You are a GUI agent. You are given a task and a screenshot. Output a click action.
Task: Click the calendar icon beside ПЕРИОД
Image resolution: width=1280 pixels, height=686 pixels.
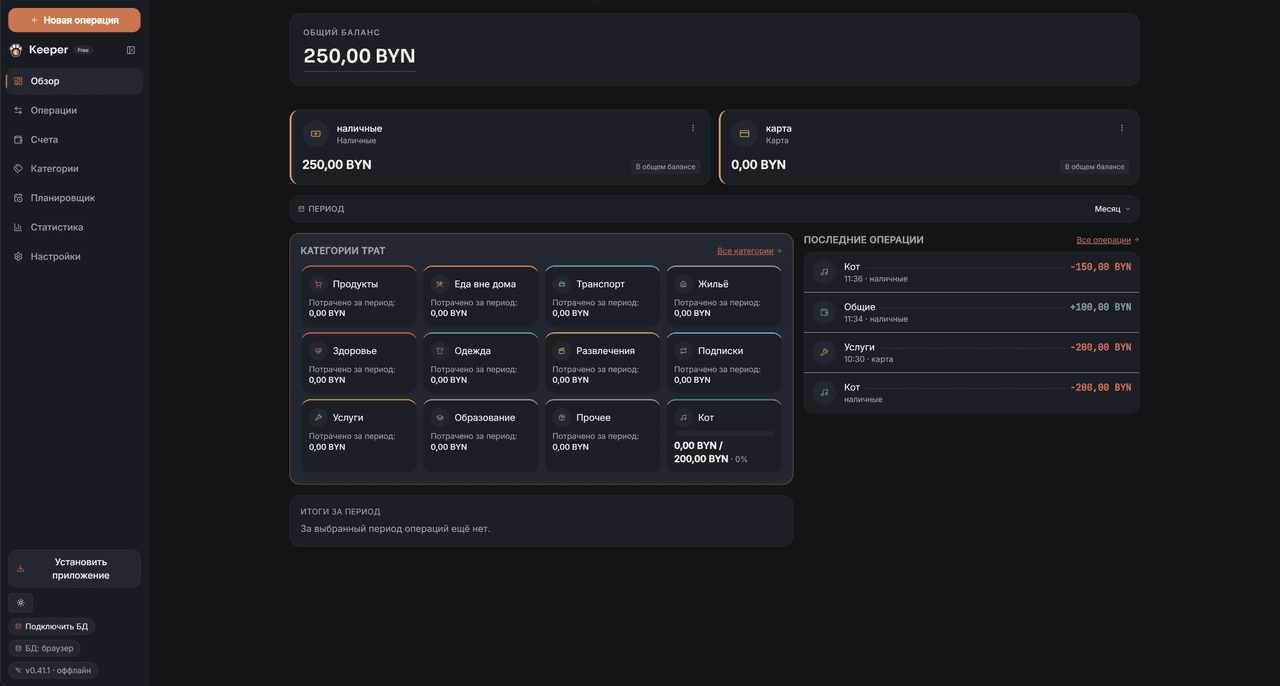click(301, 209)
